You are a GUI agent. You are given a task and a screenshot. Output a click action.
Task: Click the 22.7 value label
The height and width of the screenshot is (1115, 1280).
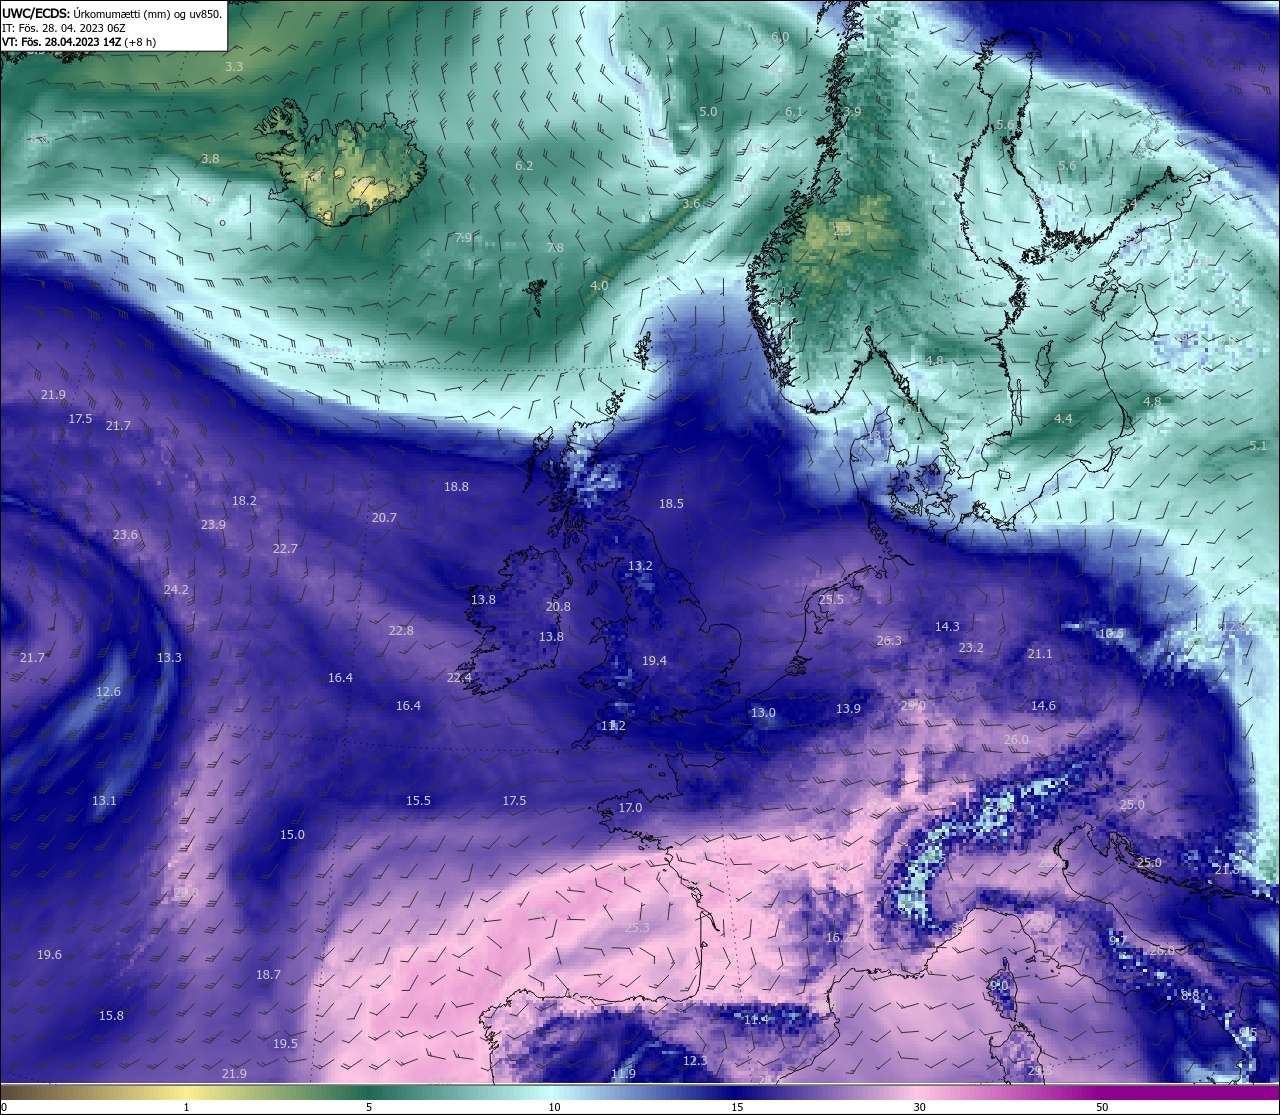285,549
